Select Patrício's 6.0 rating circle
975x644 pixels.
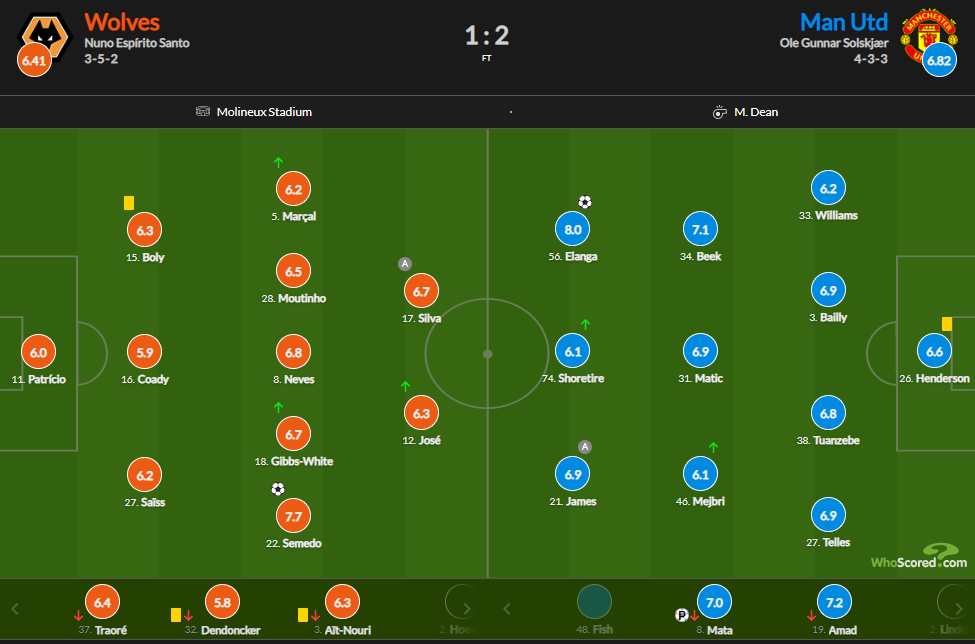pyautogui.click(x=39, y=352)
